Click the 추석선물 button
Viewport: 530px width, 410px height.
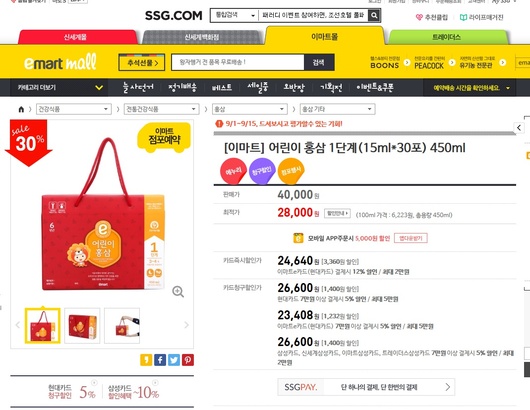[x=142, y=63]
